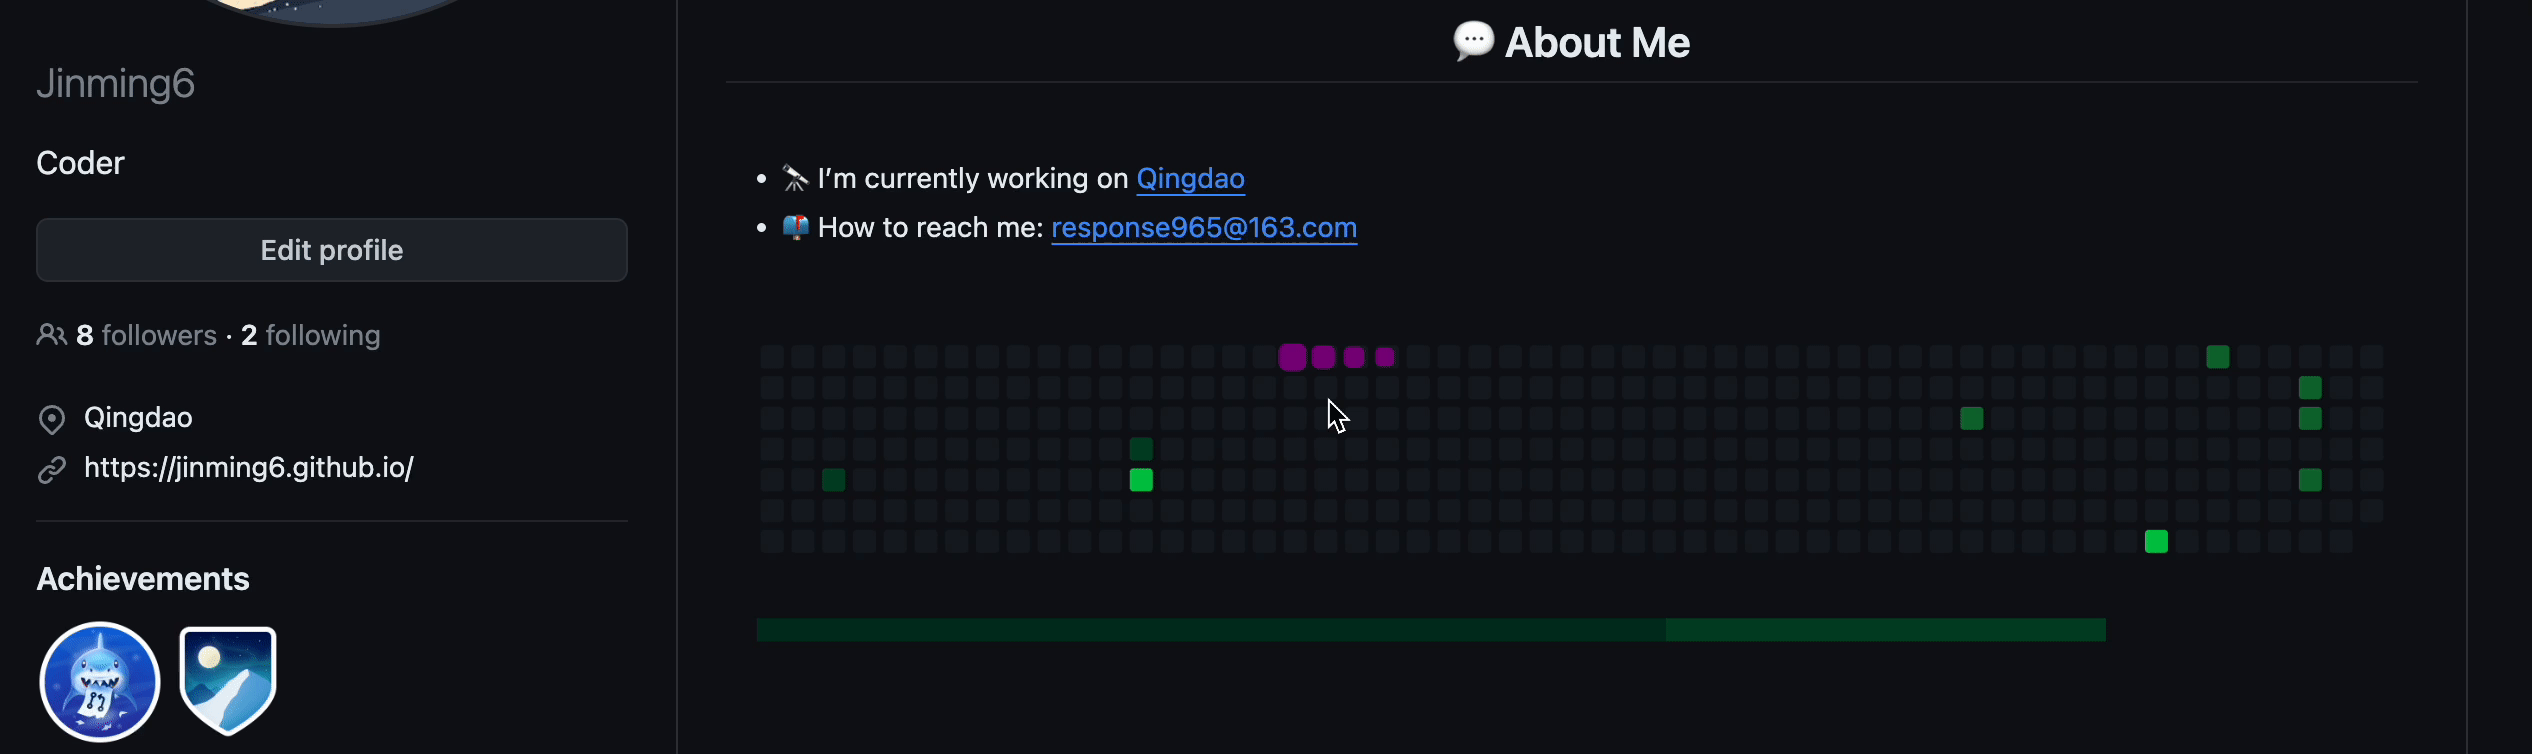Click the telescope emoji bullet
Image resolution: width=2532 pixels, height=754 pixels.
coord(795,178)
